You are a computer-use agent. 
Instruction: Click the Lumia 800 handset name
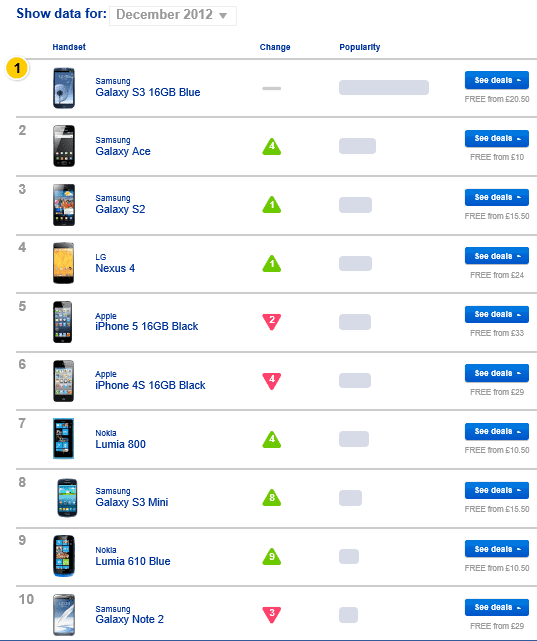point(120,444)
